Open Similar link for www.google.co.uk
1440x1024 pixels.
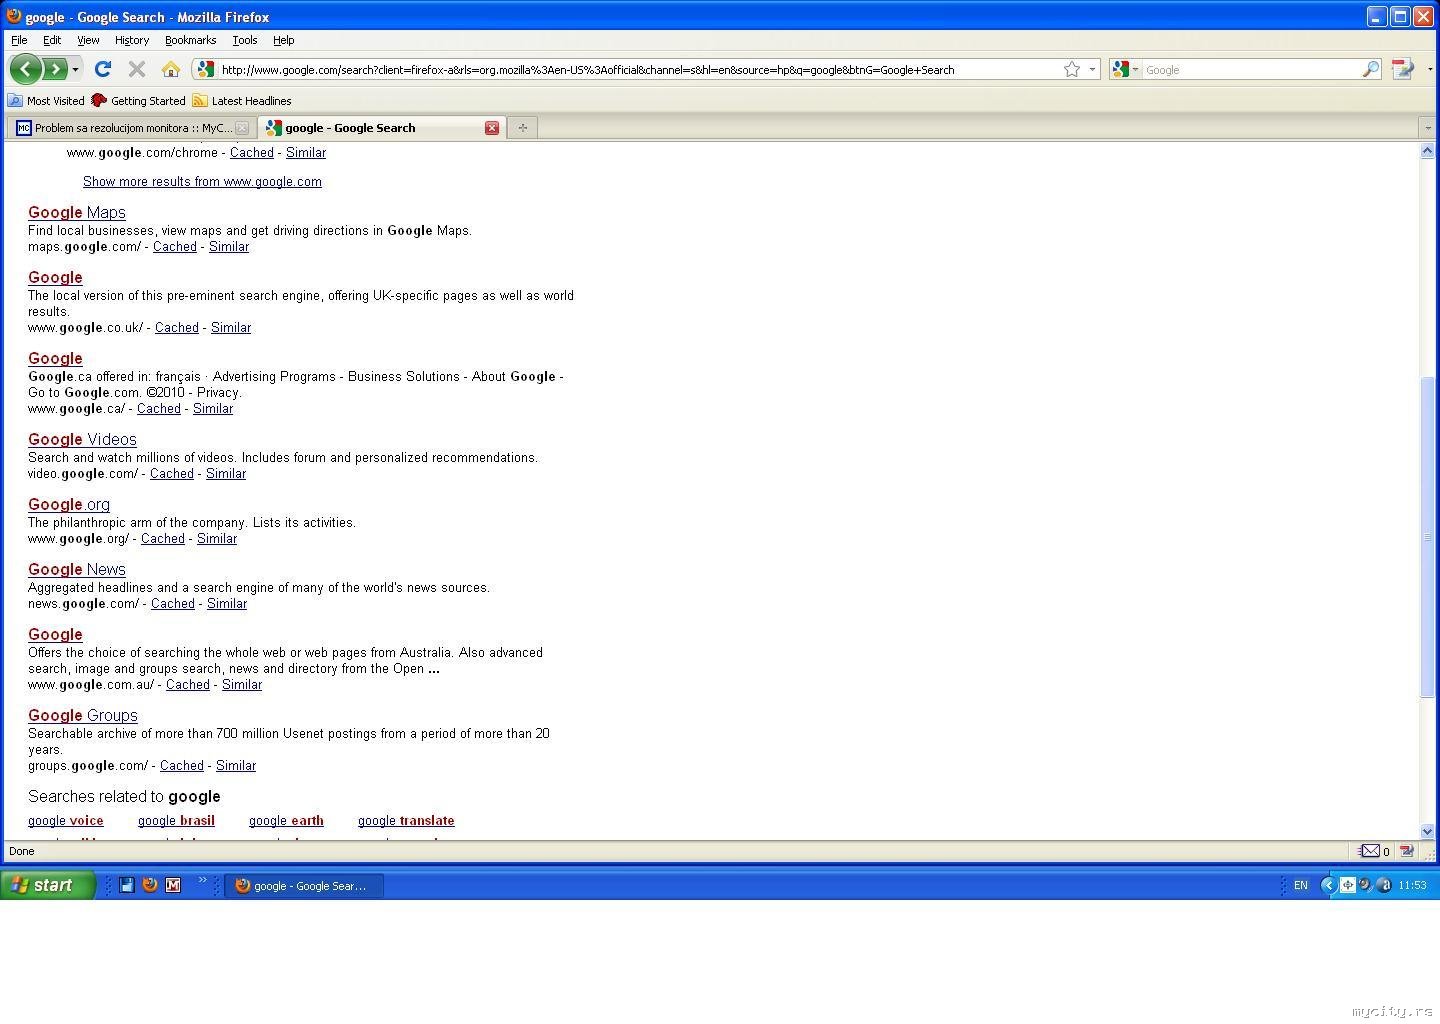pos(231,327)
